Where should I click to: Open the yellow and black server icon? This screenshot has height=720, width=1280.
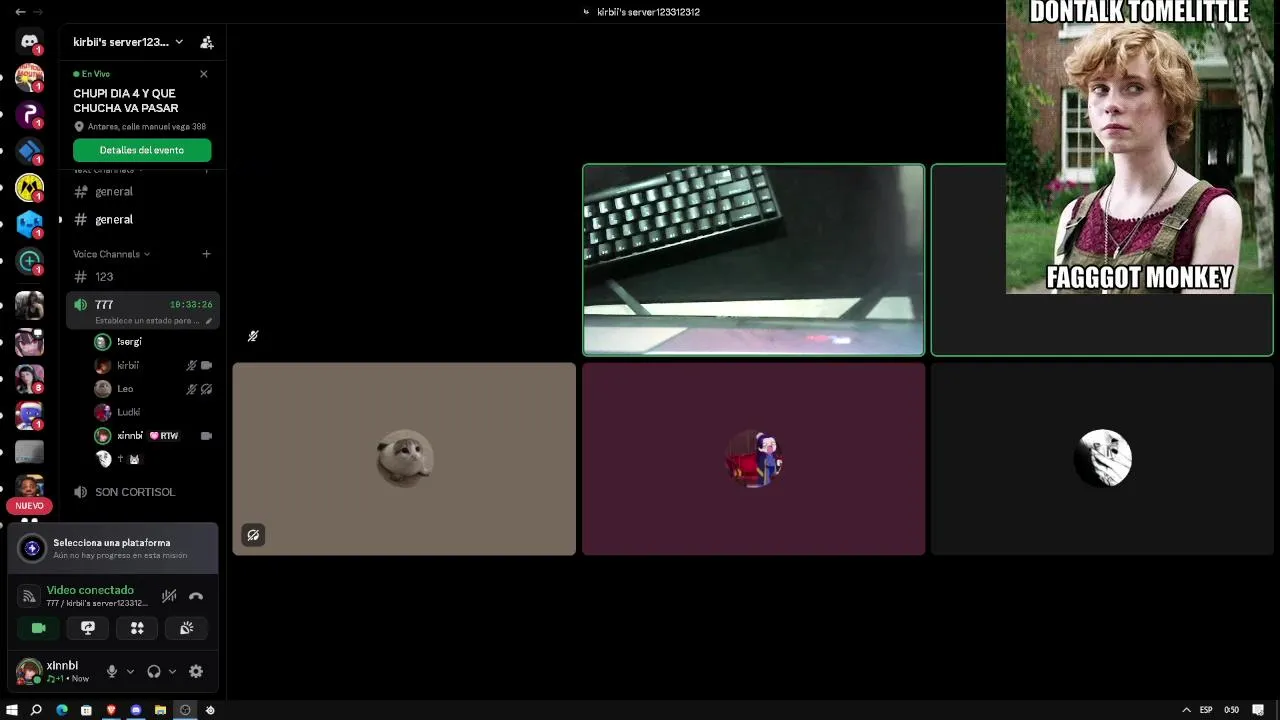click(x=29, y=188)
